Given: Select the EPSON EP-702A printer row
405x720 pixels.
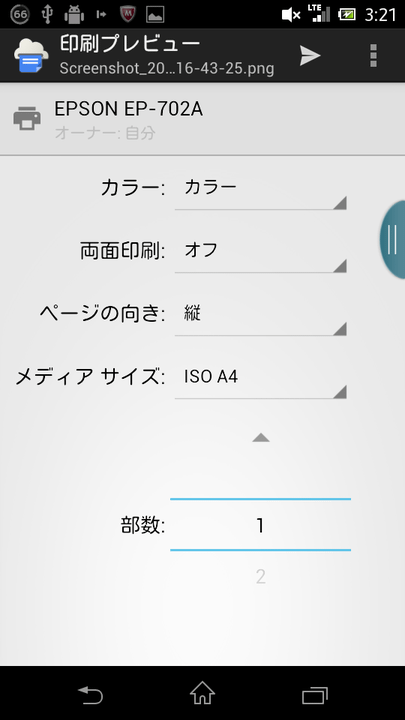Looking at the screenshot, I should [x=202, y=119].
